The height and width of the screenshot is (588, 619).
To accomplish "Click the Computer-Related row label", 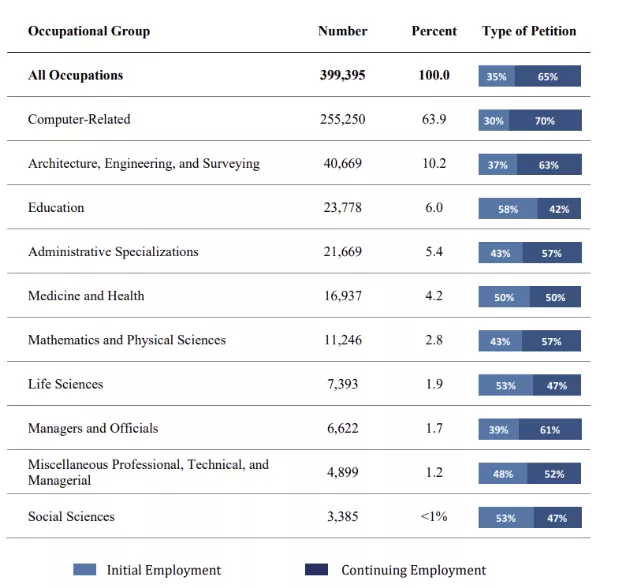I will pyautogui.click(x=79, y=119).
